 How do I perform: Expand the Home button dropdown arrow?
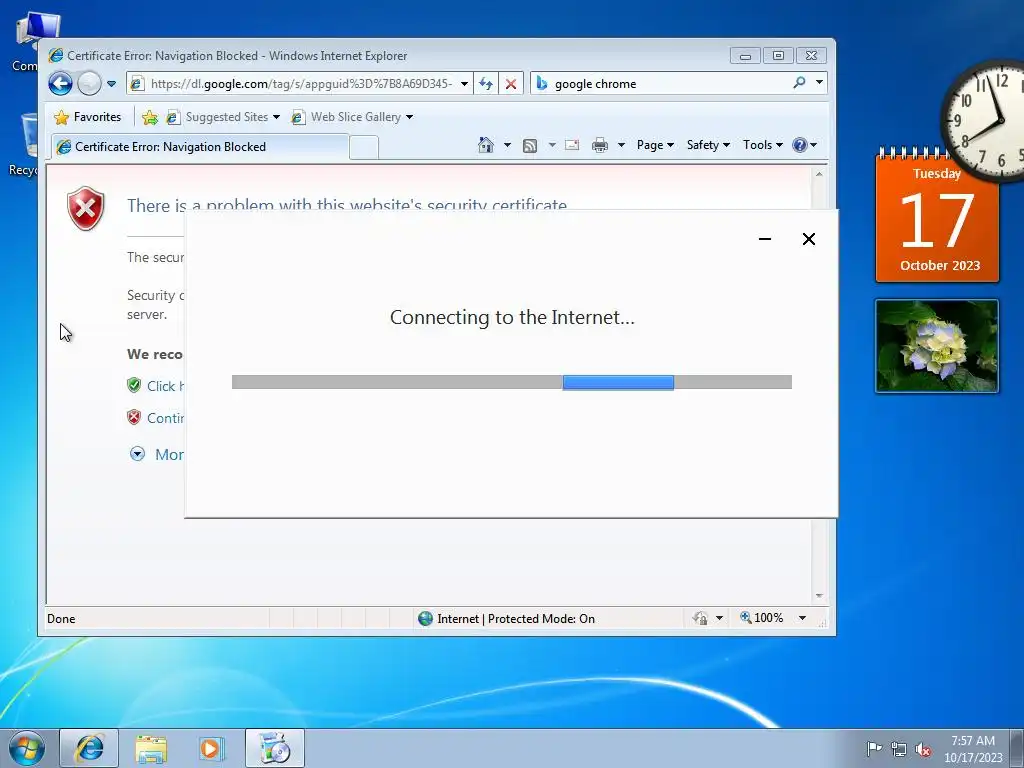[x=507, y=145]
